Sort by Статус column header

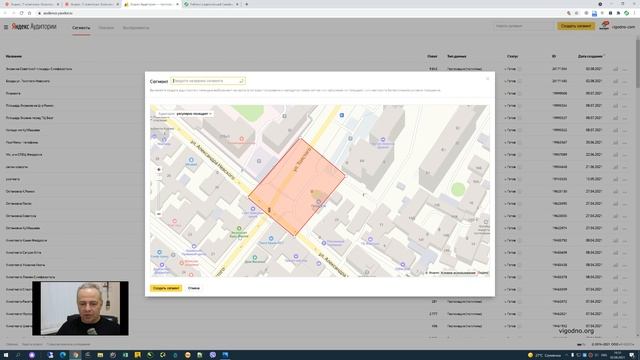pos(512,56)
